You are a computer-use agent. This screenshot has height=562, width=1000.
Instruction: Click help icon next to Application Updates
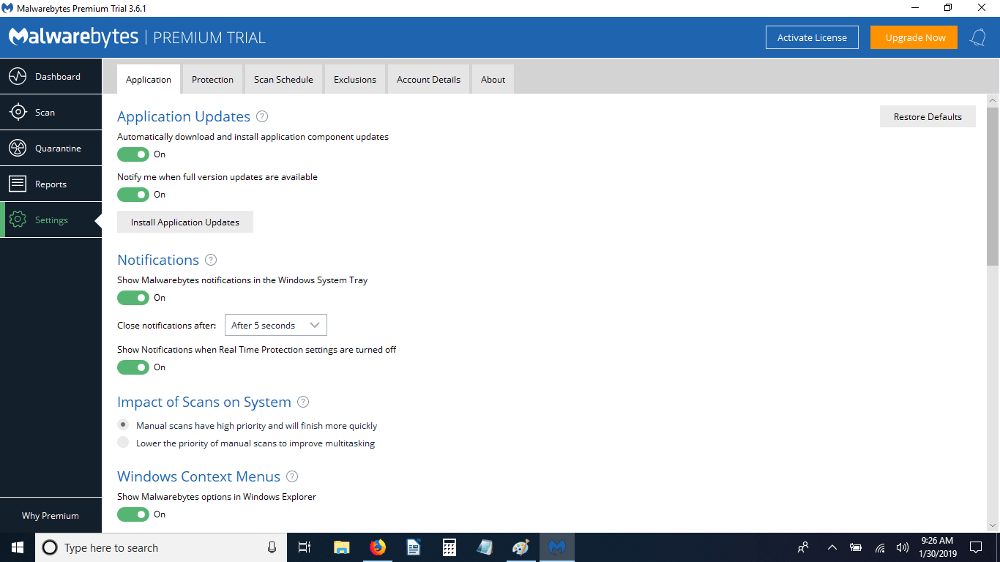[262, 116]
